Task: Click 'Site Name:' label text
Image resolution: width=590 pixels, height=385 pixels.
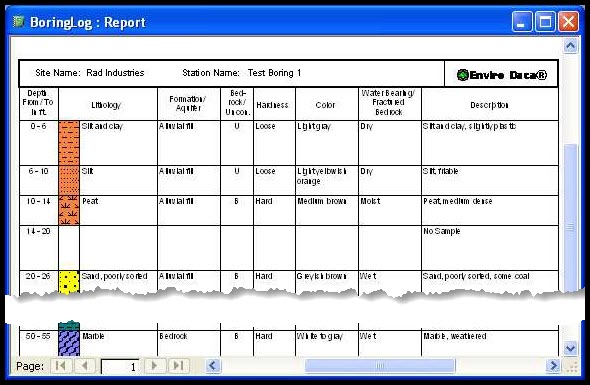Action: (58, 73)
